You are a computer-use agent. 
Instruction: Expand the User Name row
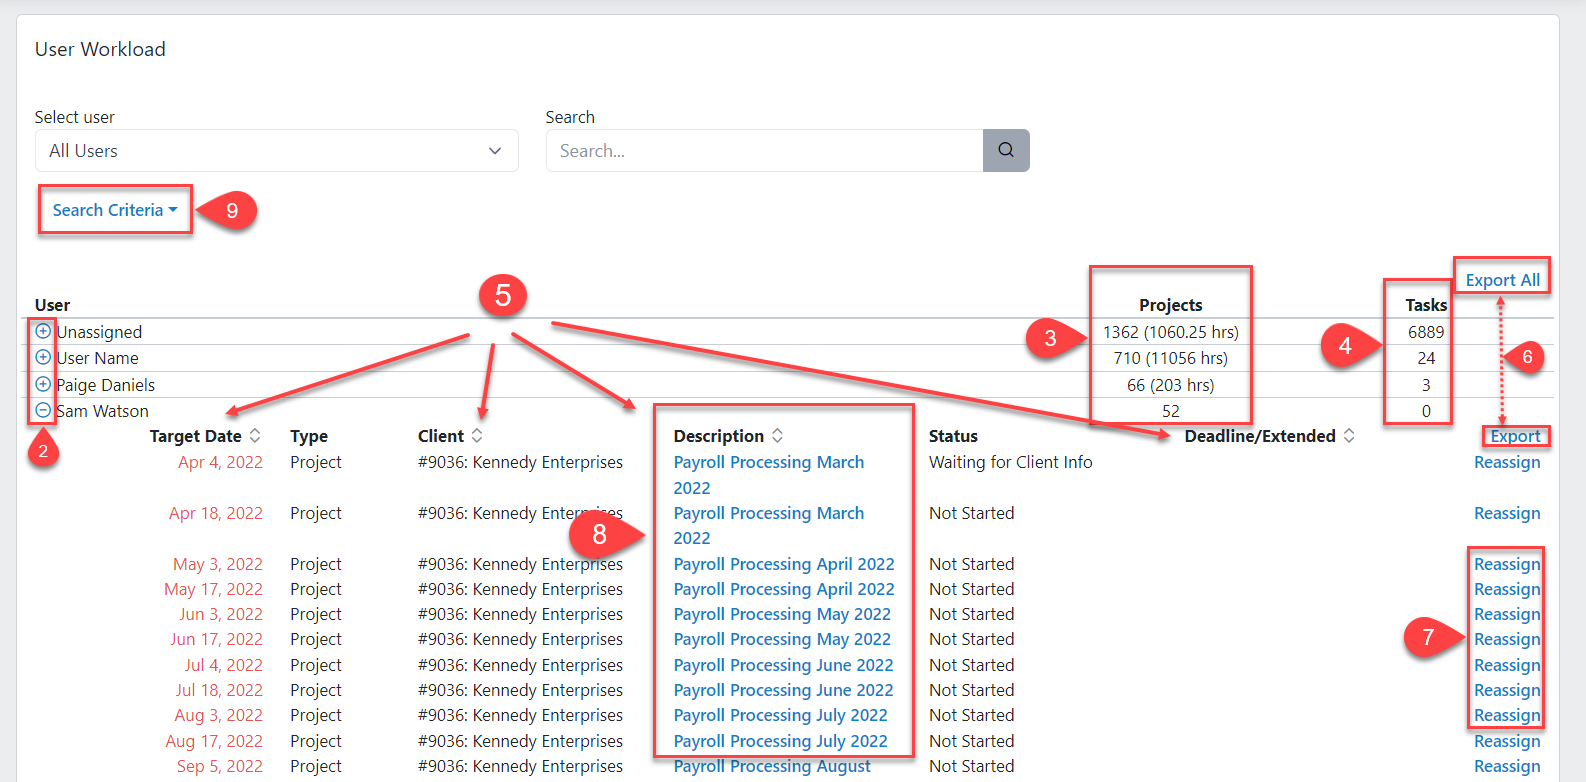pos(43,357)
